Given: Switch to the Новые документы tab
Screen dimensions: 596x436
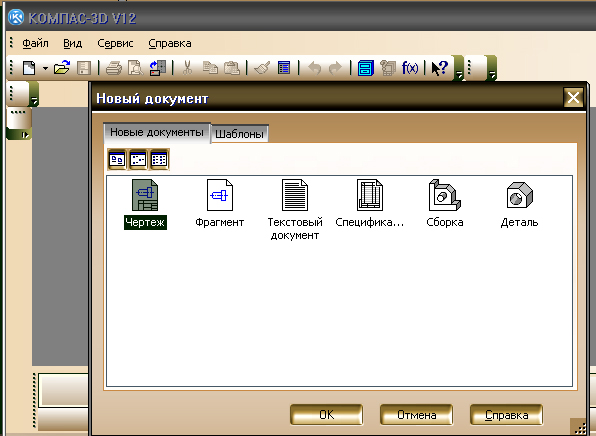Looking at the screenshot, I should [157, 132].
